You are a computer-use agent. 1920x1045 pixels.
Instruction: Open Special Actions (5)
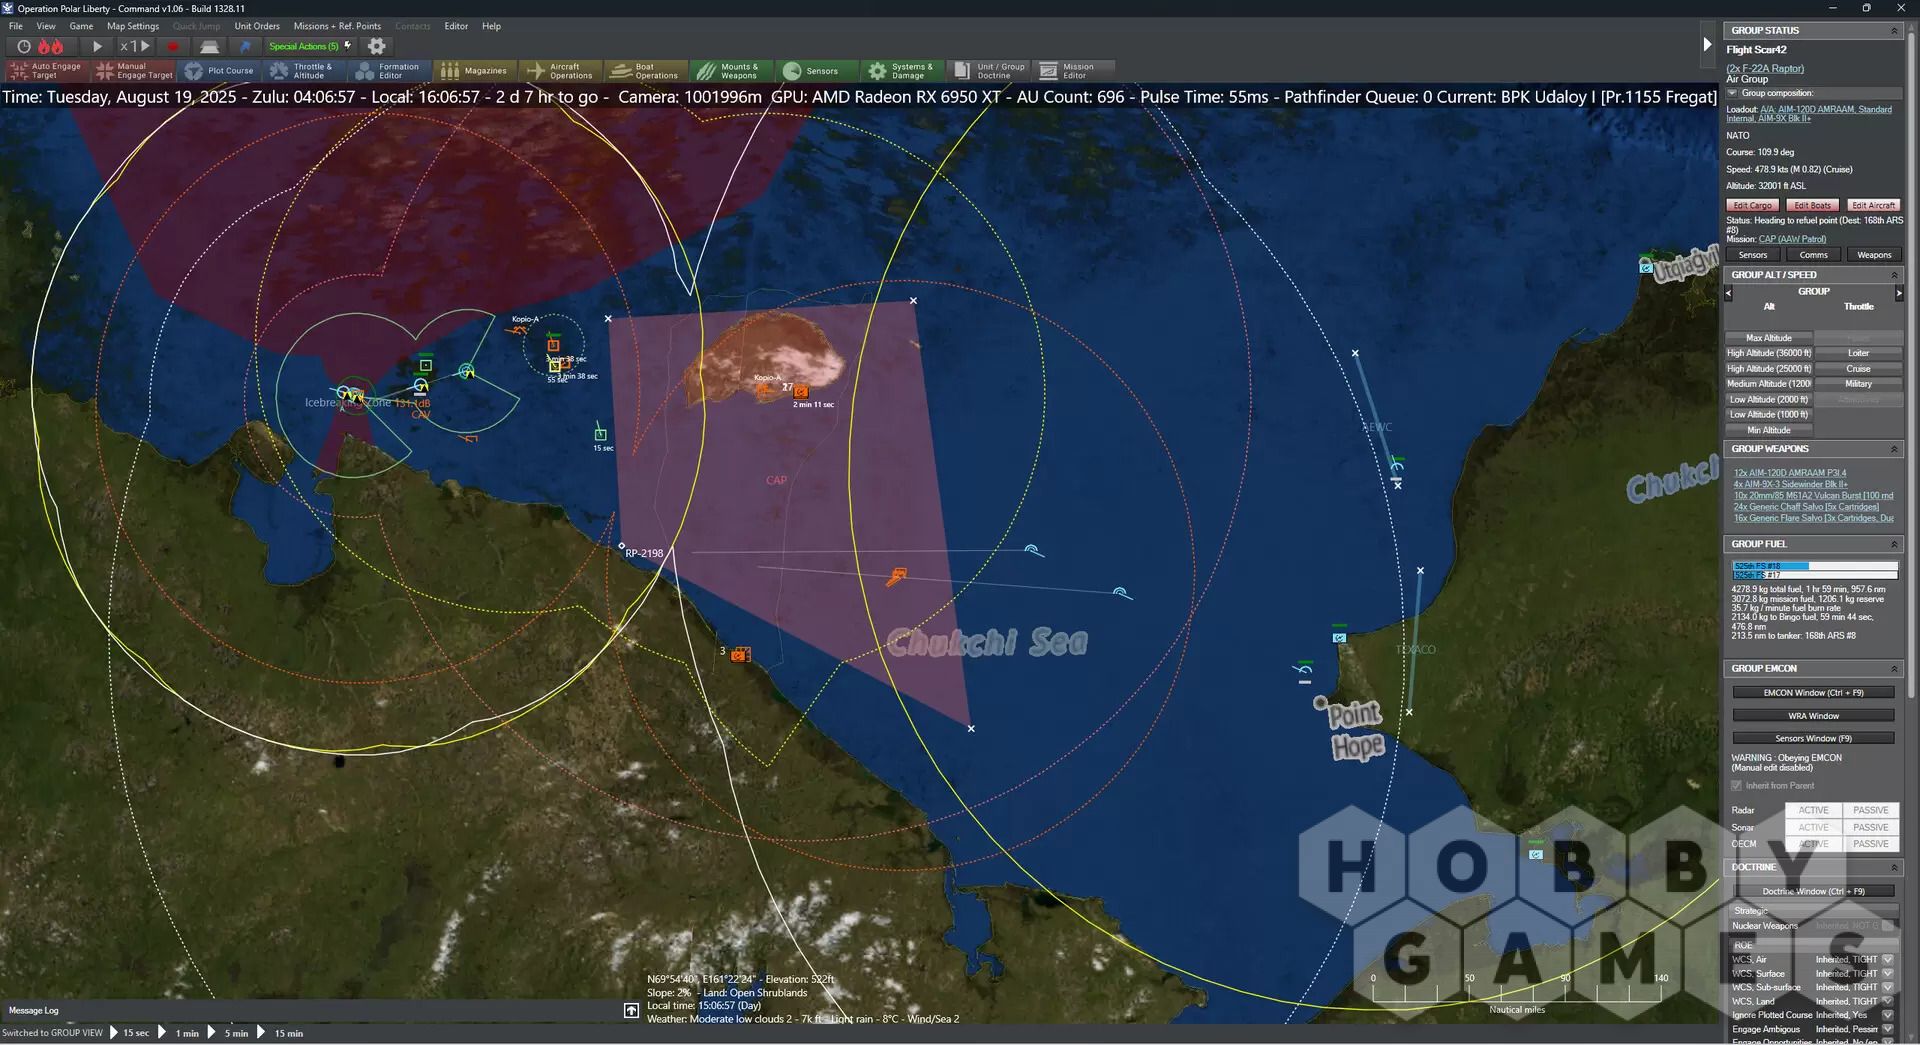click(309, 46)
